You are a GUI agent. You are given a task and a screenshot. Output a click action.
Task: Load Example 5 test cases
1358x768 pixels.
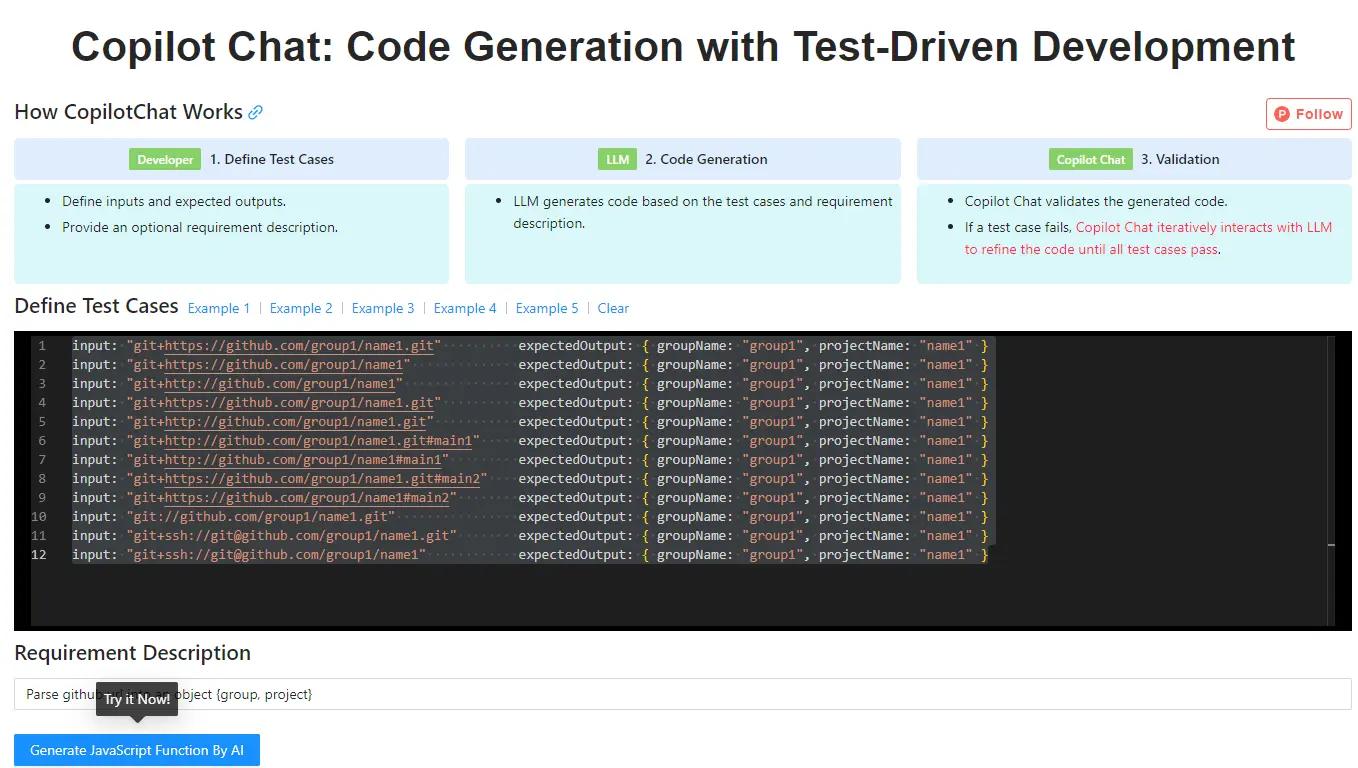tap(547, 308)
